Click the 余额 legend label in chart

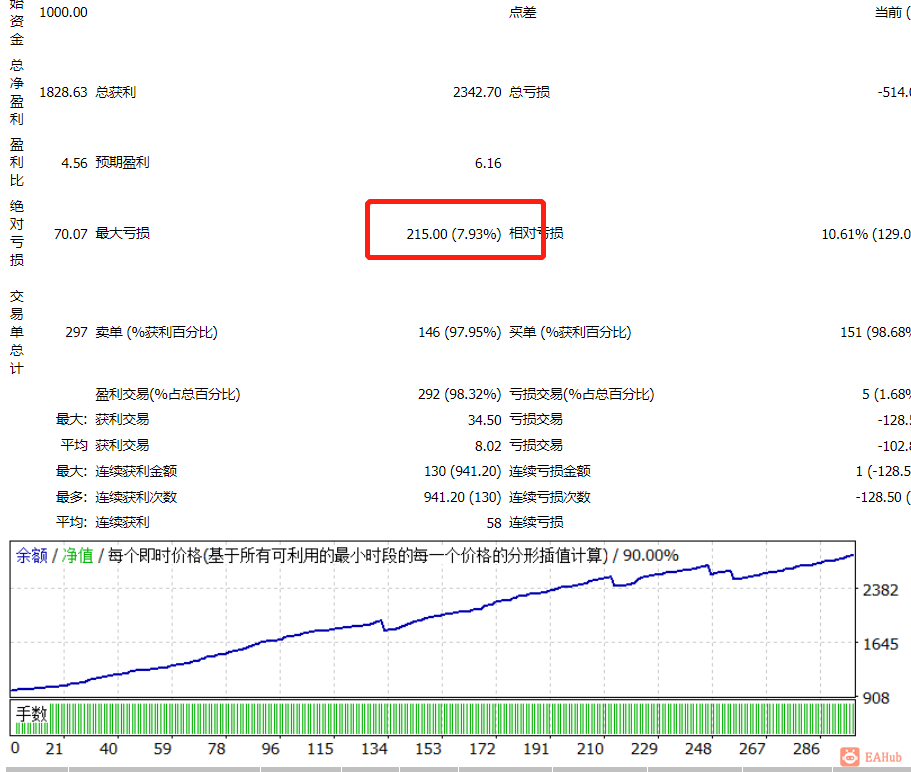[31, 556]
